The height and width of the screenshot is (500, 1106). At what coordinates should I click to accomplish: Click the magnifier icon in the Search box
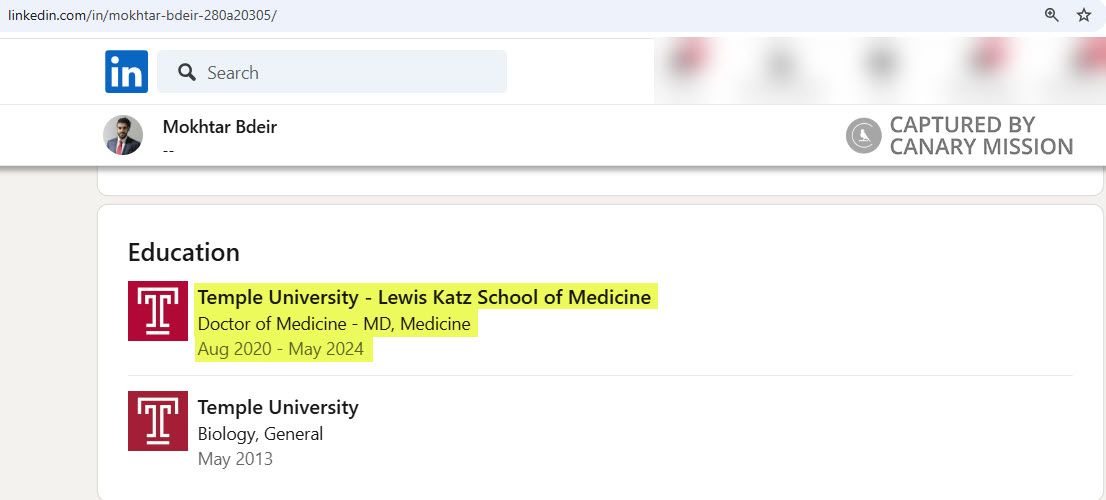(186, 72)
